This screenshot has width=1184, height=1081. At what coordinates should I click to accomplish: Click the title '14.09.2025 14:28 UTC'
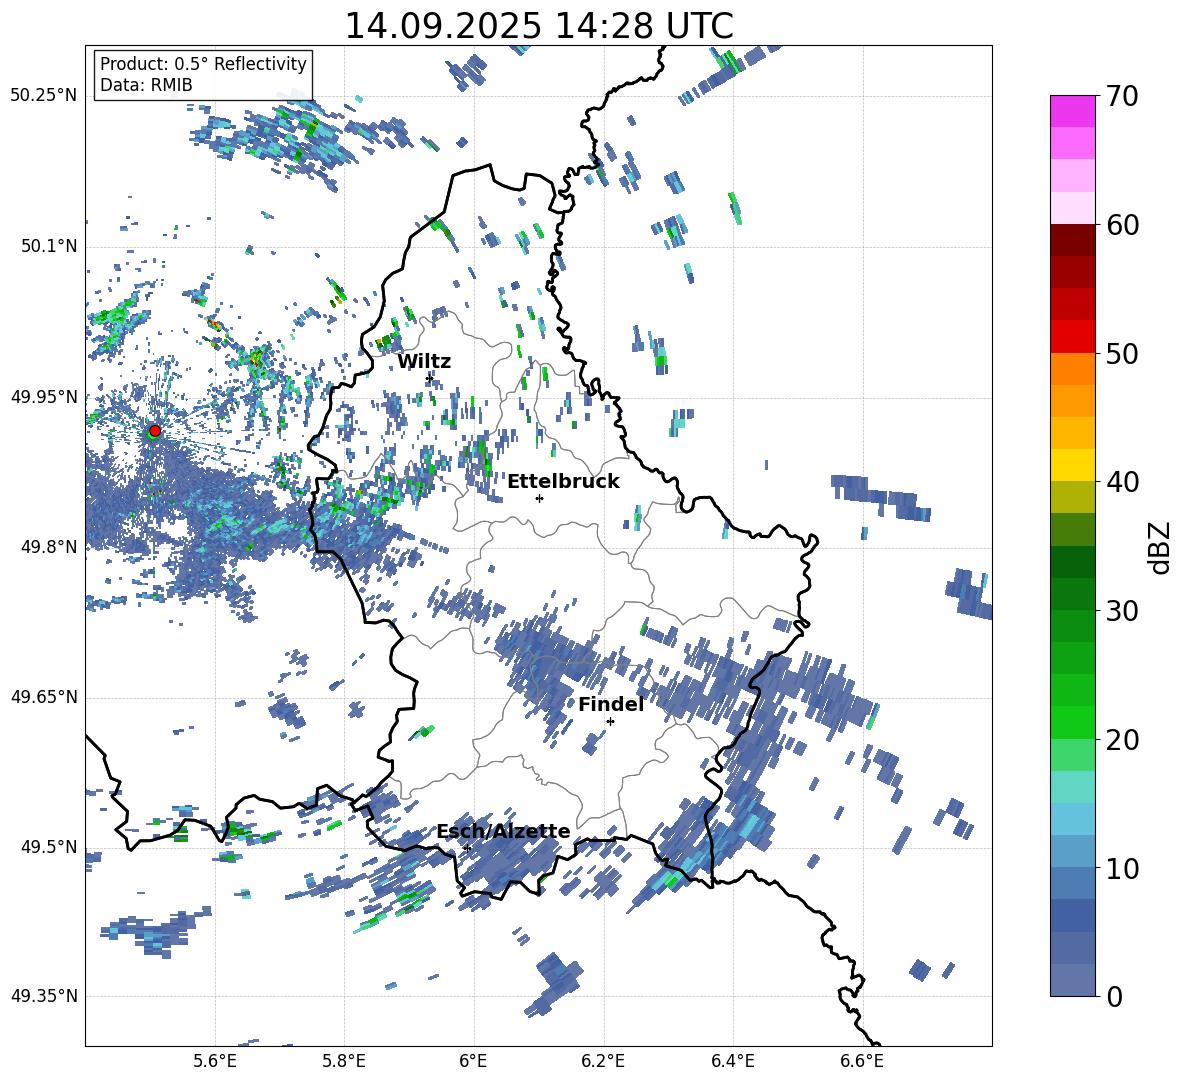[x=538, y=26]
